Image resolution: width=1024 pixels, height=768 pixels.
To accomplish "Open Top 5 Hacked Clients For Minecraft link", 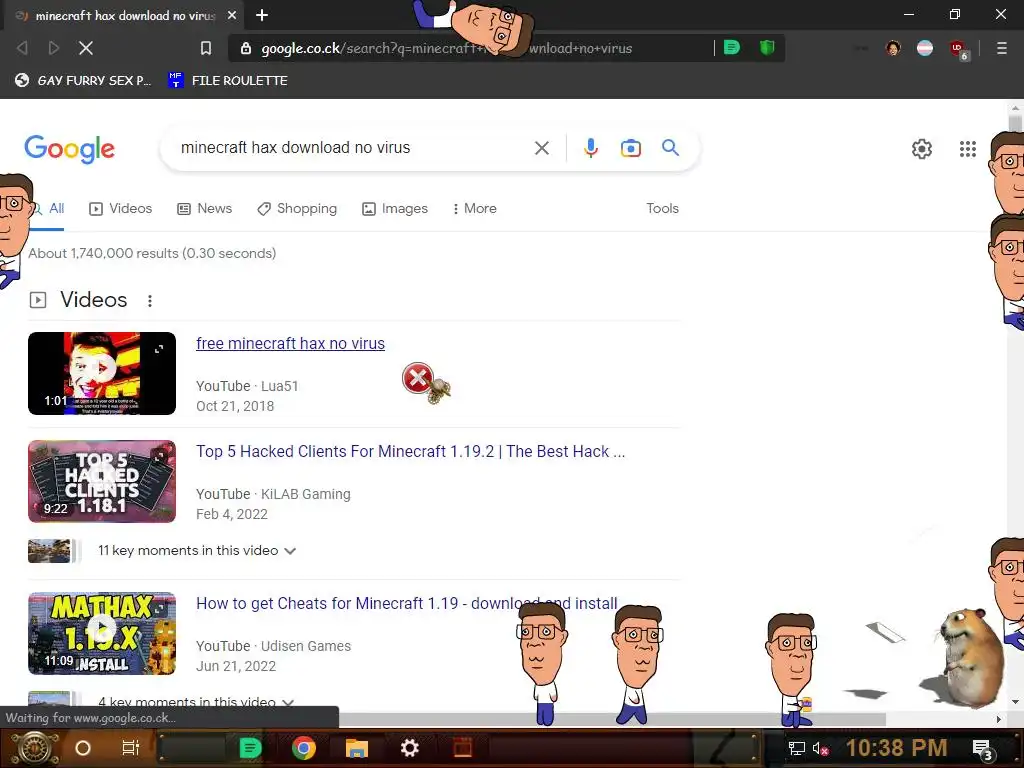I will point(410,451).
